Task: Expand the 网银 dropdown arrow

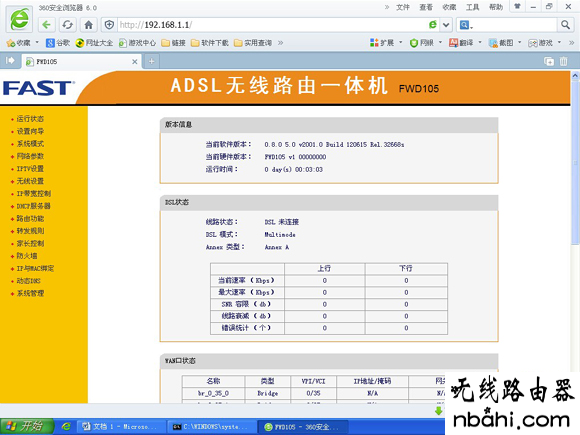Action: [x=441, y=43]
